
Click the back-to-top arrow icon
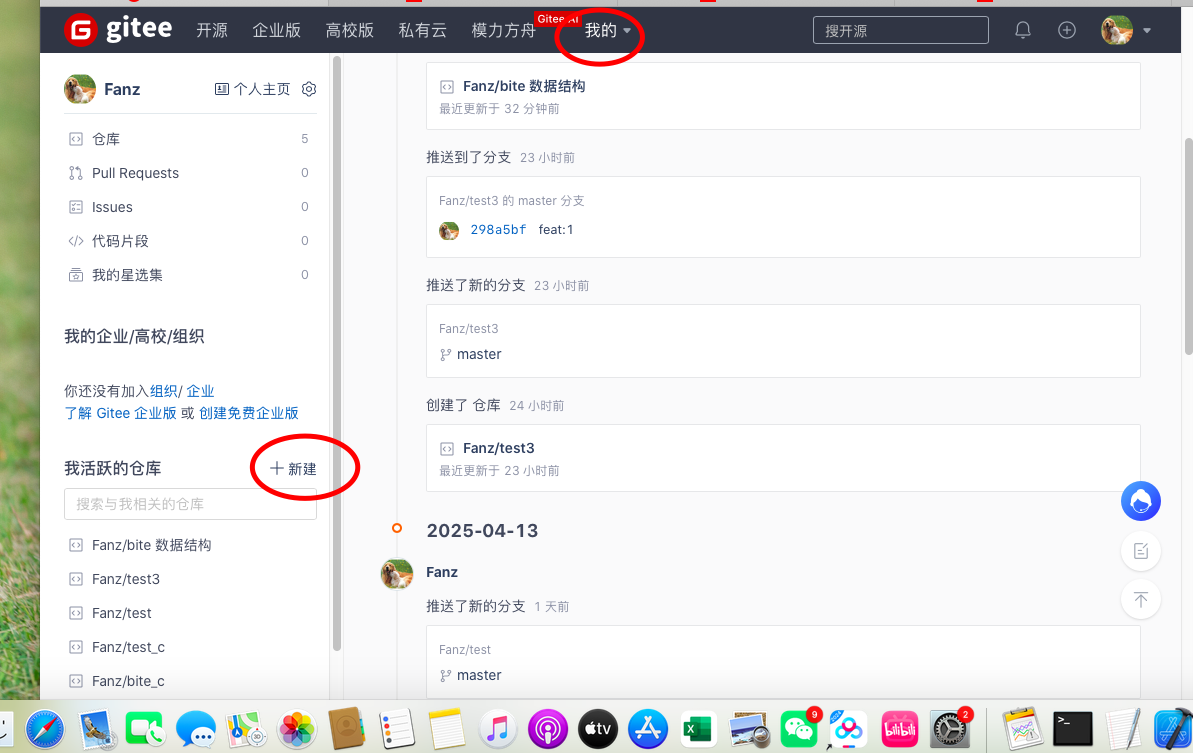click(1140, 599)
